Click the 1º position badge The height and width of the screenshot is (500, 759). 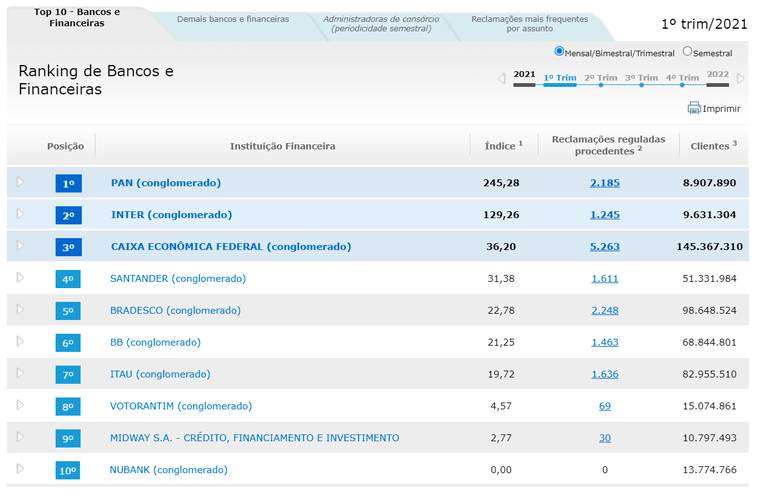[x=68, y=183]
